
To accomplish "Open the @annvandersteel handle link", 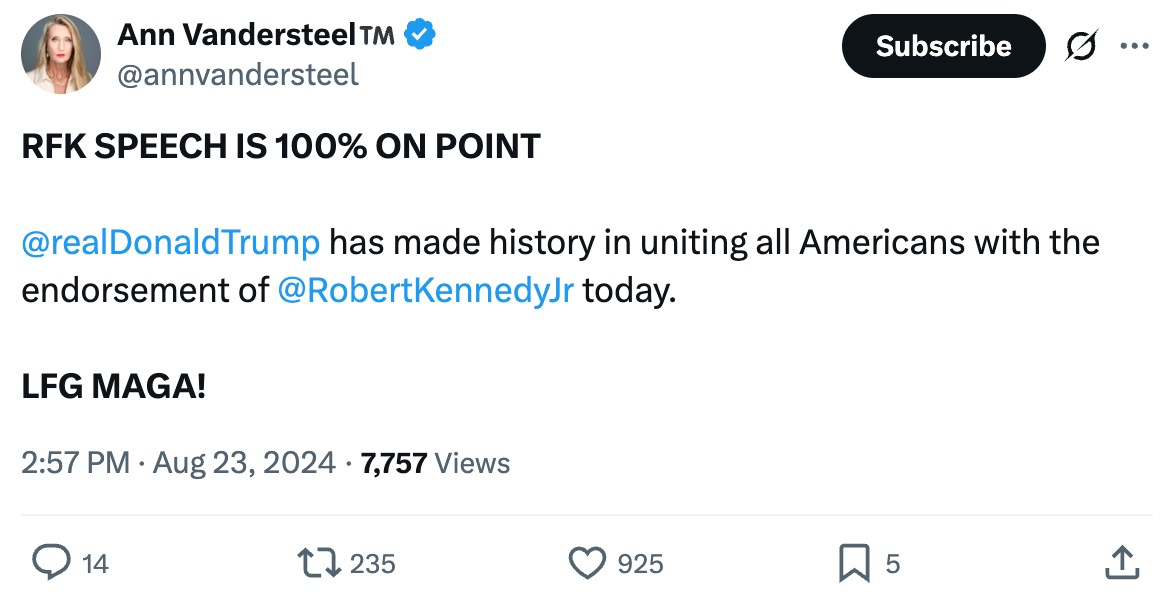I will coord(238,75).
